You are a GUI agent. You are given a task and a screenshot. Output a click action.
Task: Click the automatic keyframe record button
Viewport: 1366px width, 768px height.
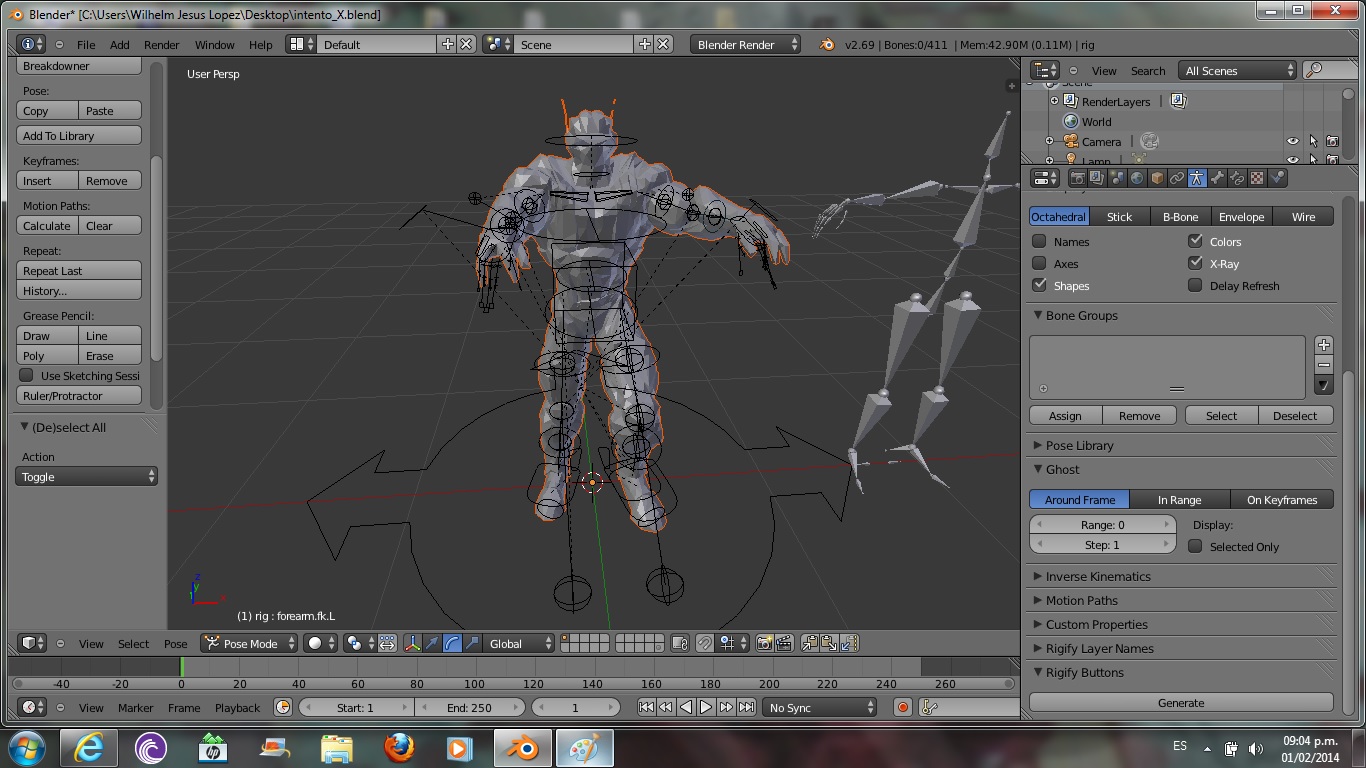click(903, 707)
